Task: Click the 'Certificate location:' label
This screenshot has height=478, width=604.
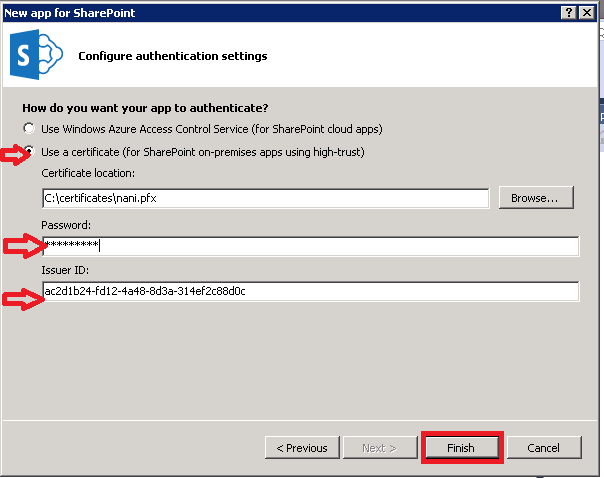Action: tap(88, 173)
